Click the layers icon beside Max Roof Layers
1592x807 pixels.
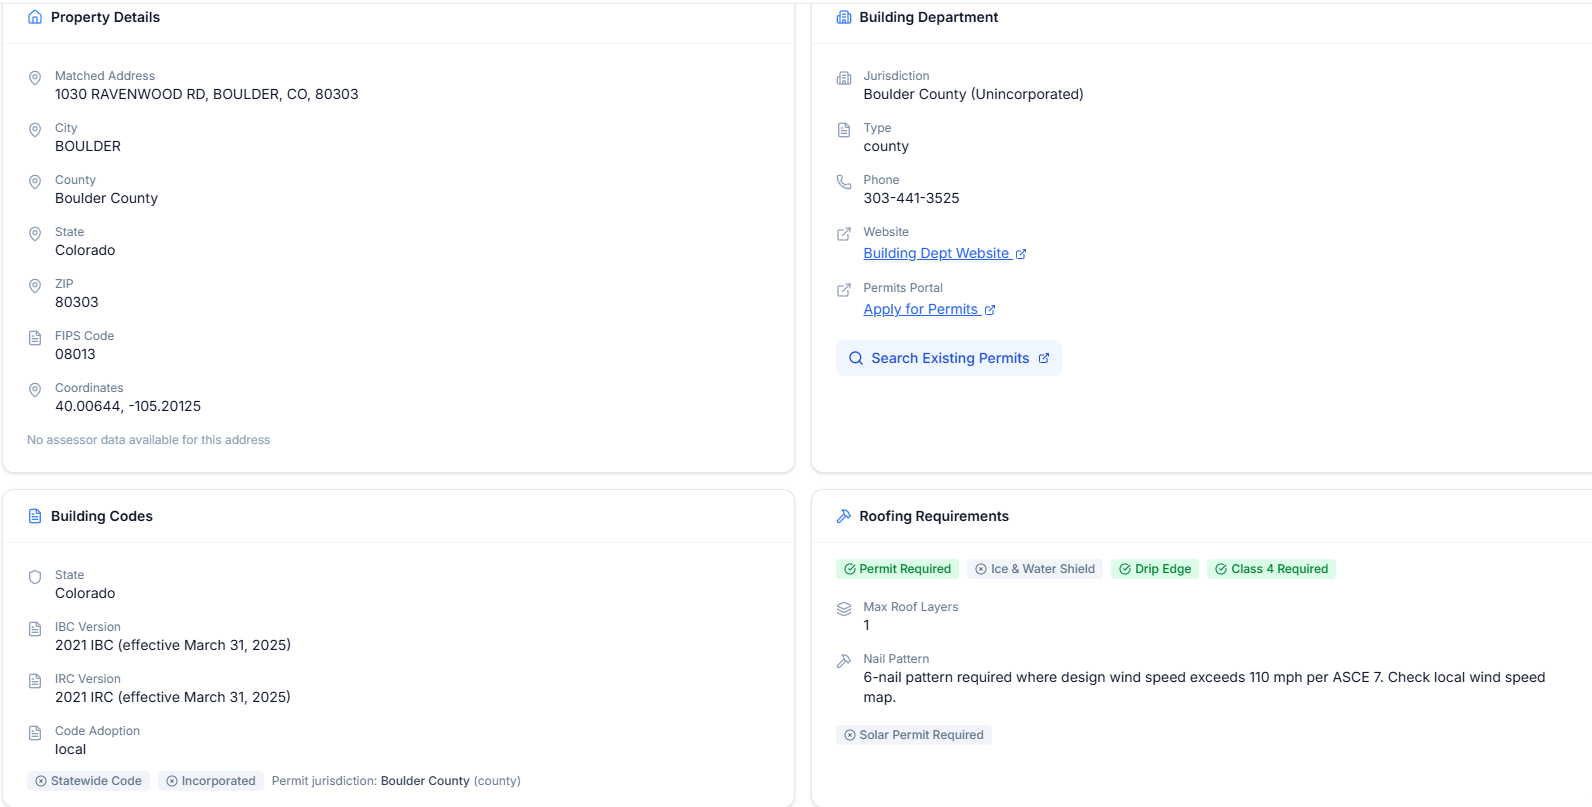click(x=844, y=609)
